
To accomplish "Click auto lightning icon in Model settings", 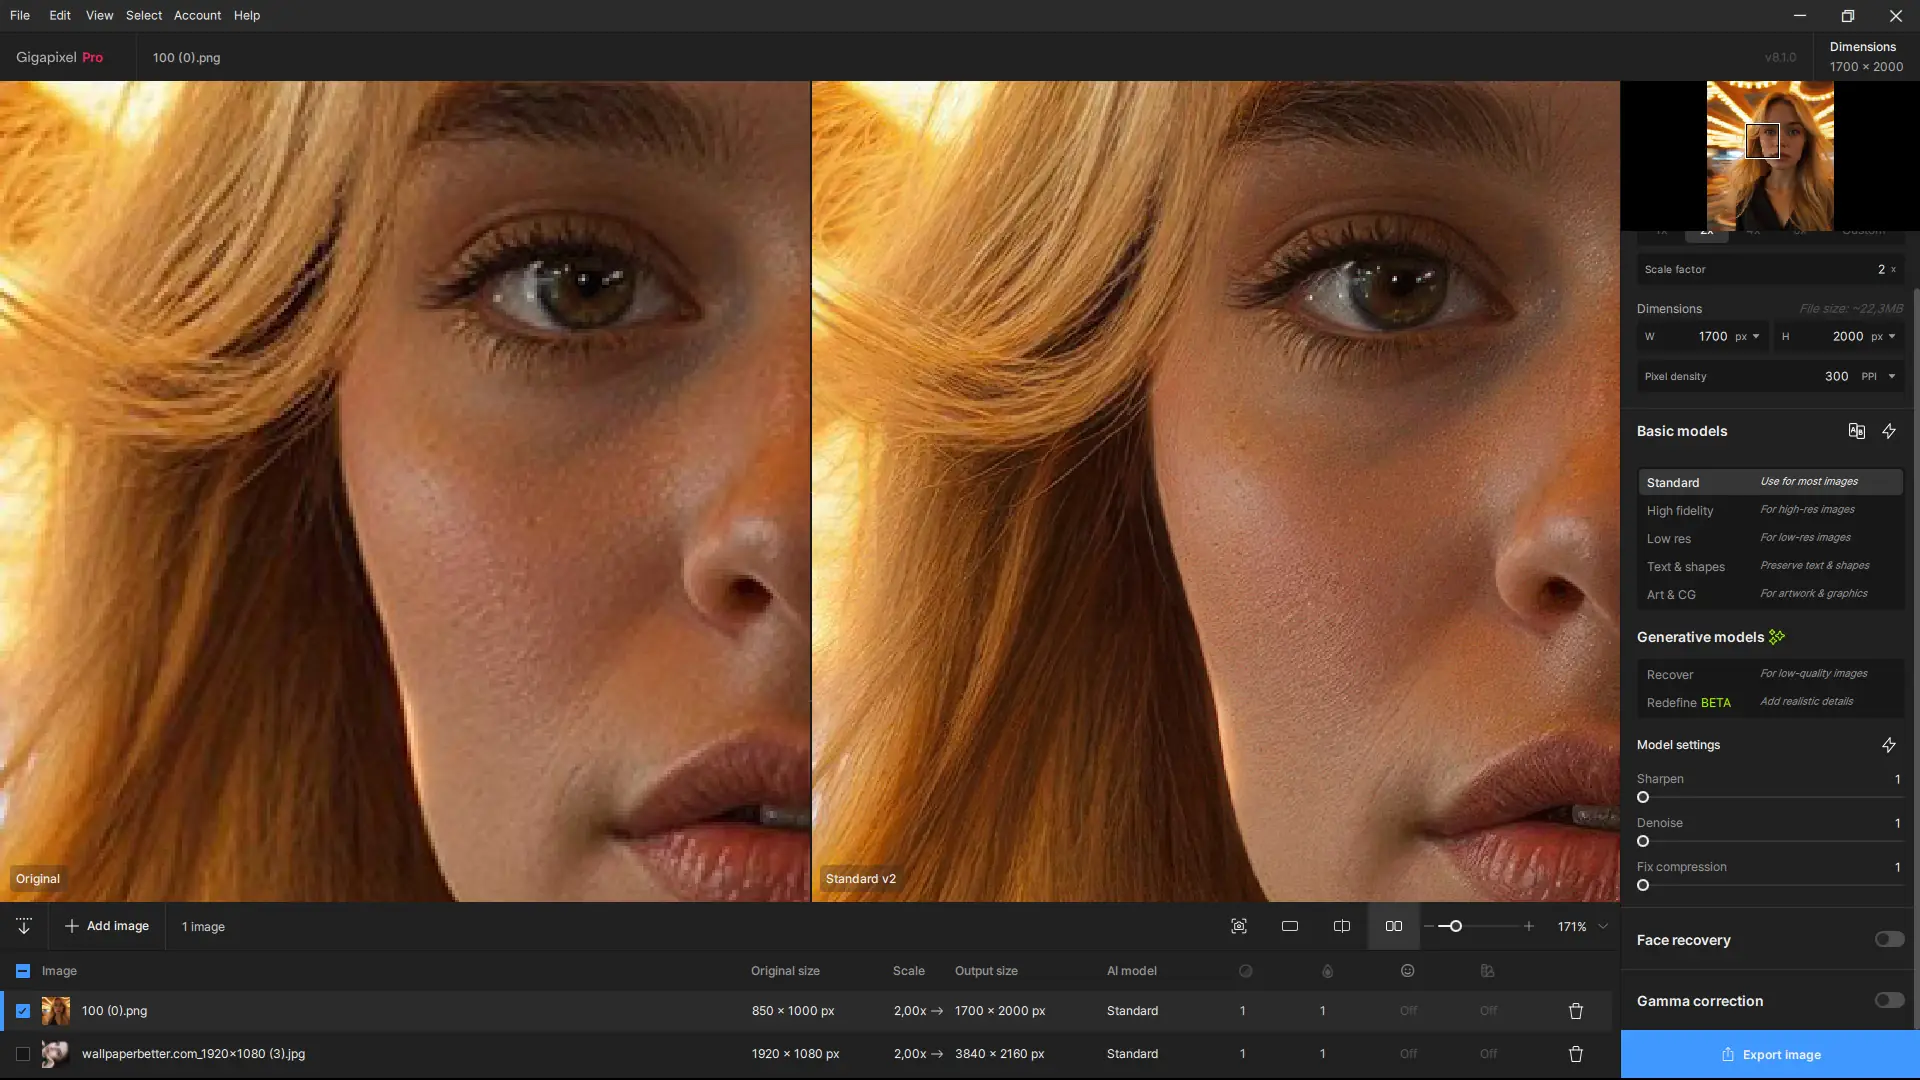I will pyautogui.click(x=1889, y=745).
